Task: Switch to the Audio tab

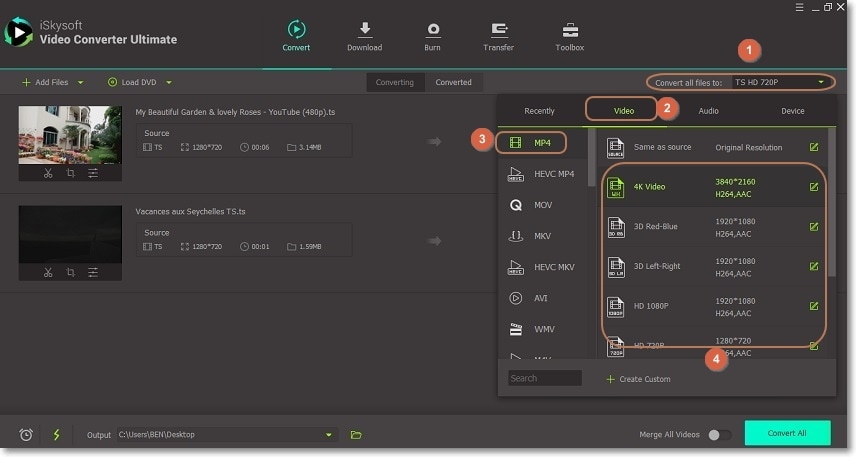Action: click(709, 111)
